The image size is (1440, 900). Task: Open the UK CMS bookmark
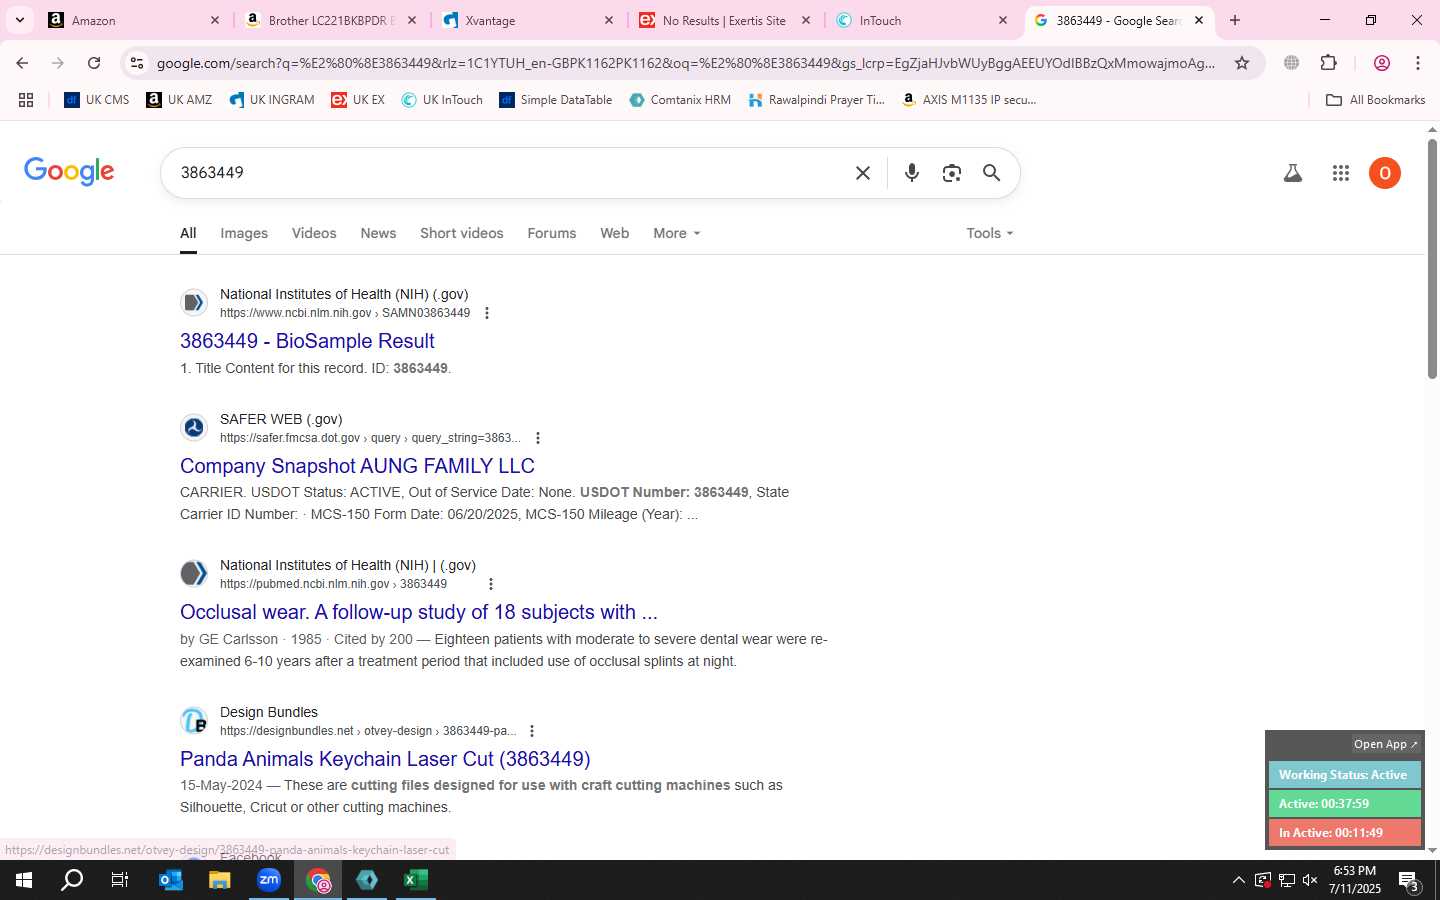pos(97,100)
